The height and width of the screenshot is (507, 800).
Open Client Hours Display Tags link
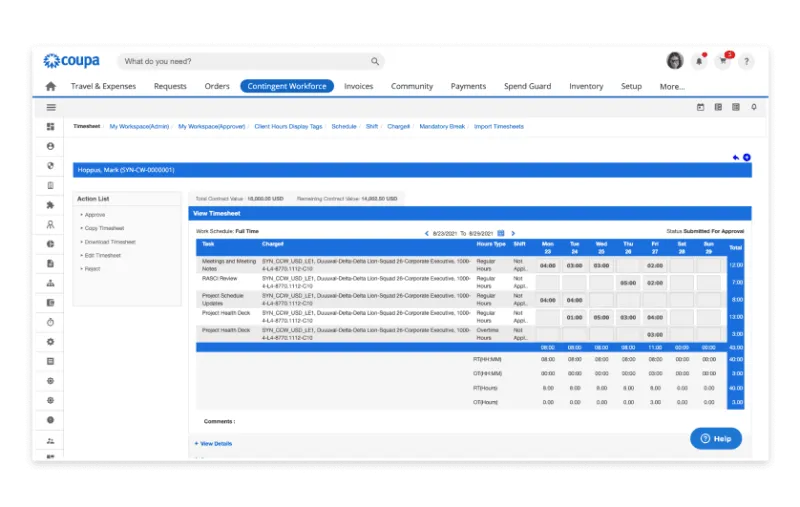[288, 126]
